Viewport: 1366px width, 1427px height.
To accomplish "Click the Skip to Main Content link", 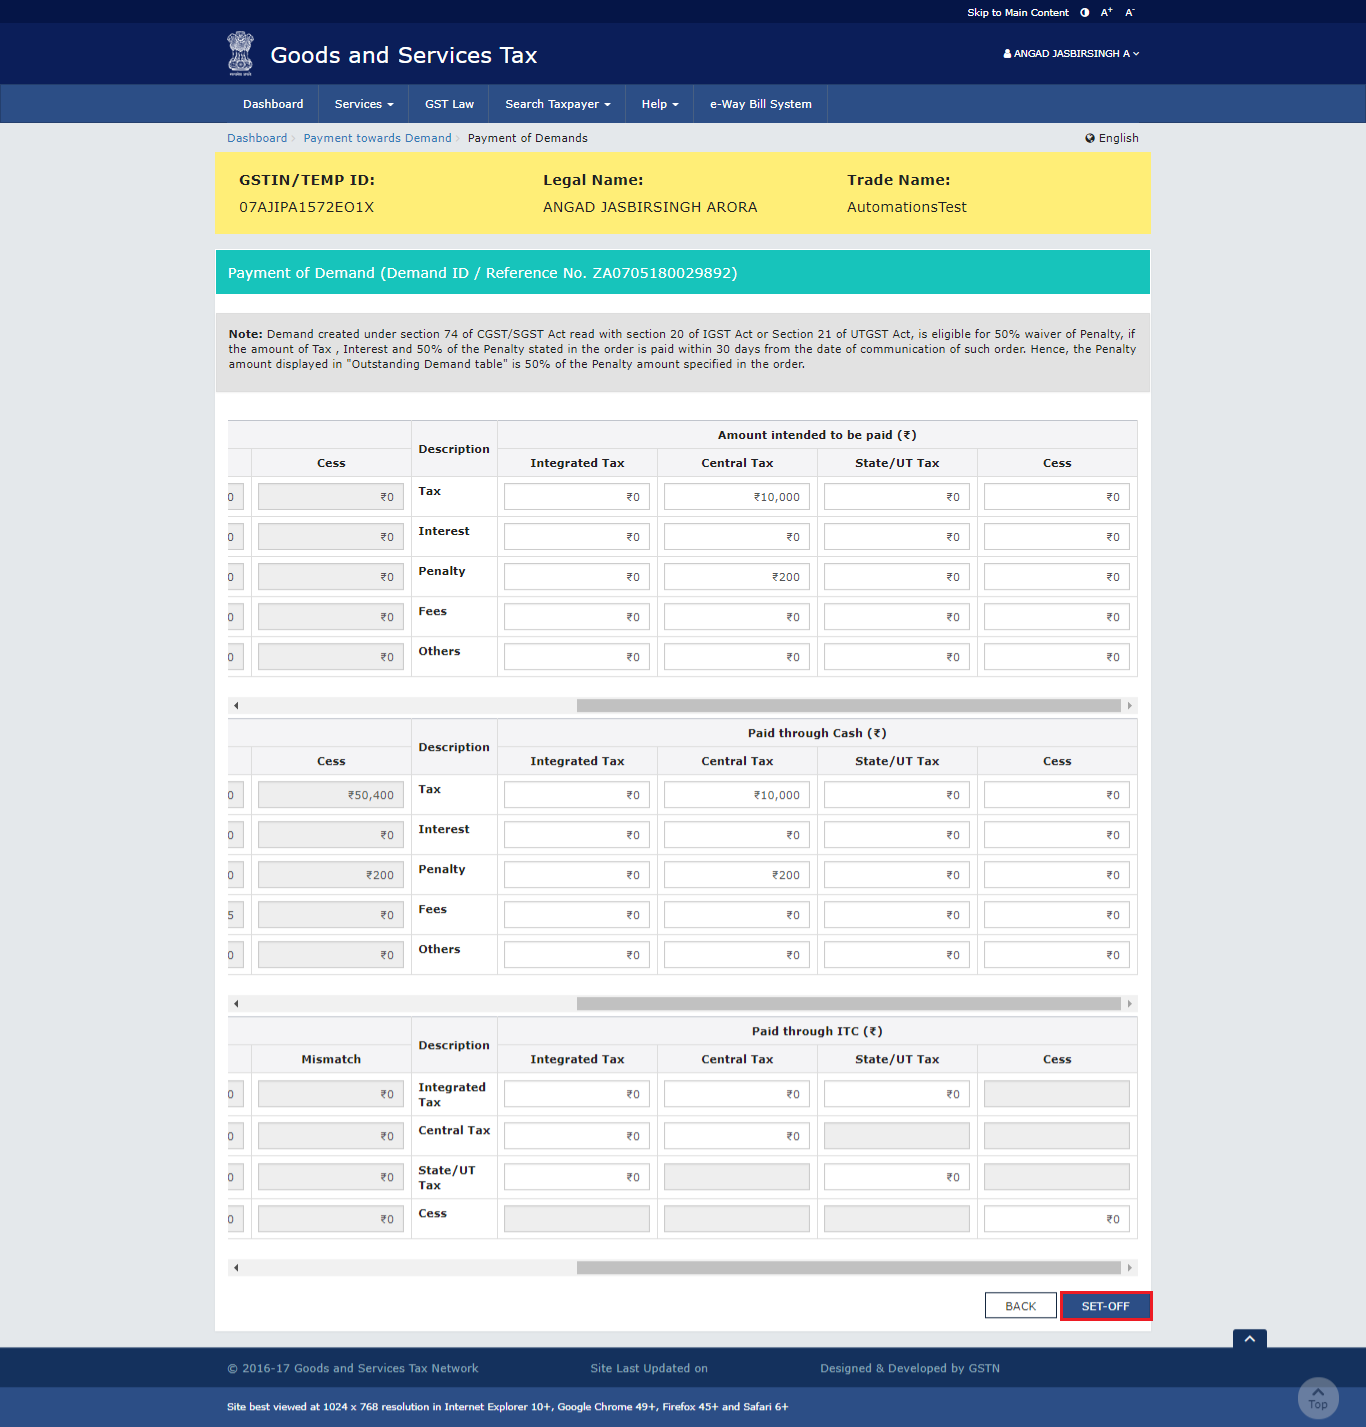I will tap(1017, 12).
